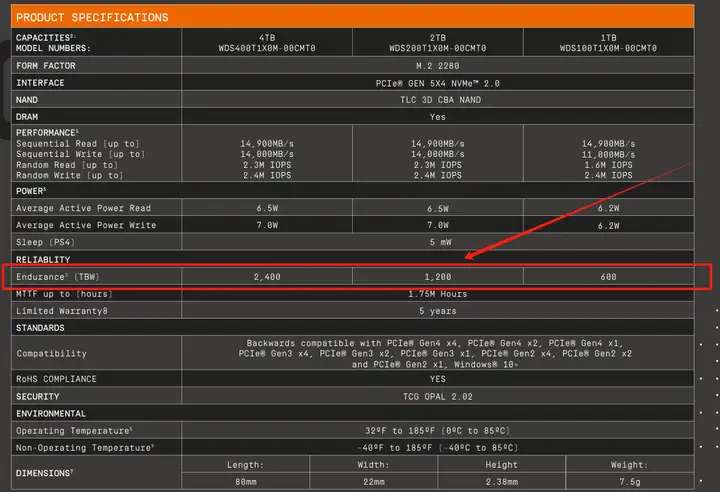Click the TCG OPAL 2.02 value
Viewport: 720px width, 492px height.
[x=438, y=396]
